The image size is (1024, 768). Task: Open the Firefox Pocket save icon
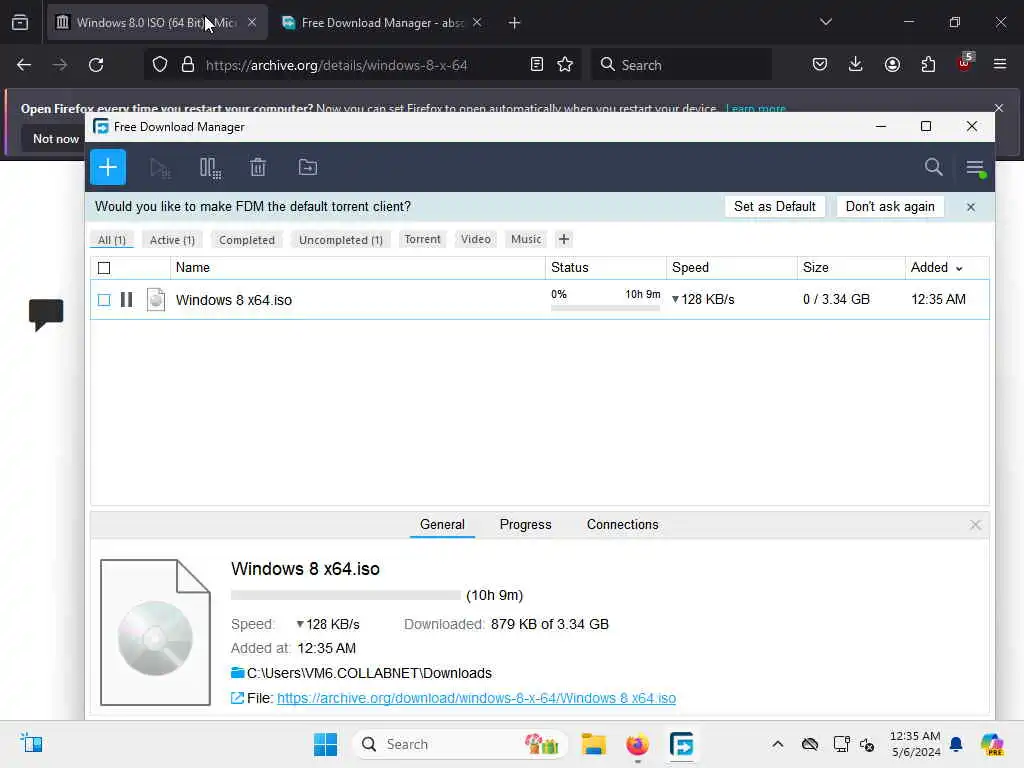point(820,64)
